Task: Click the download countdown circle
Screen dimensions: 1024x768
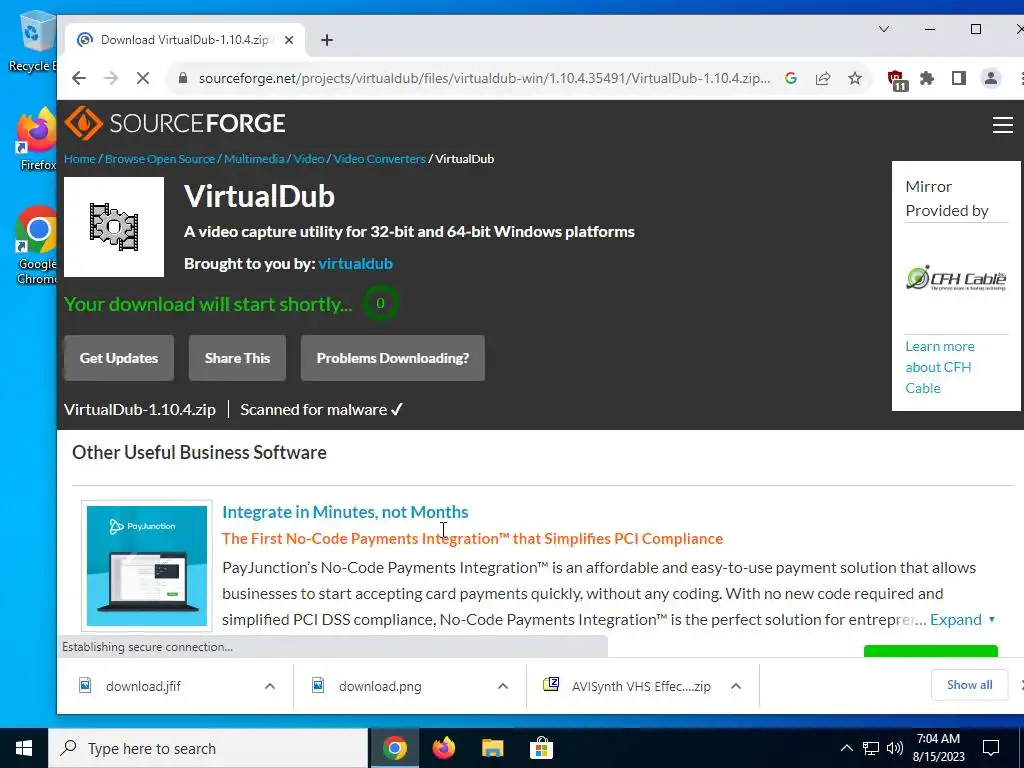Action: (x=380, y=303)
